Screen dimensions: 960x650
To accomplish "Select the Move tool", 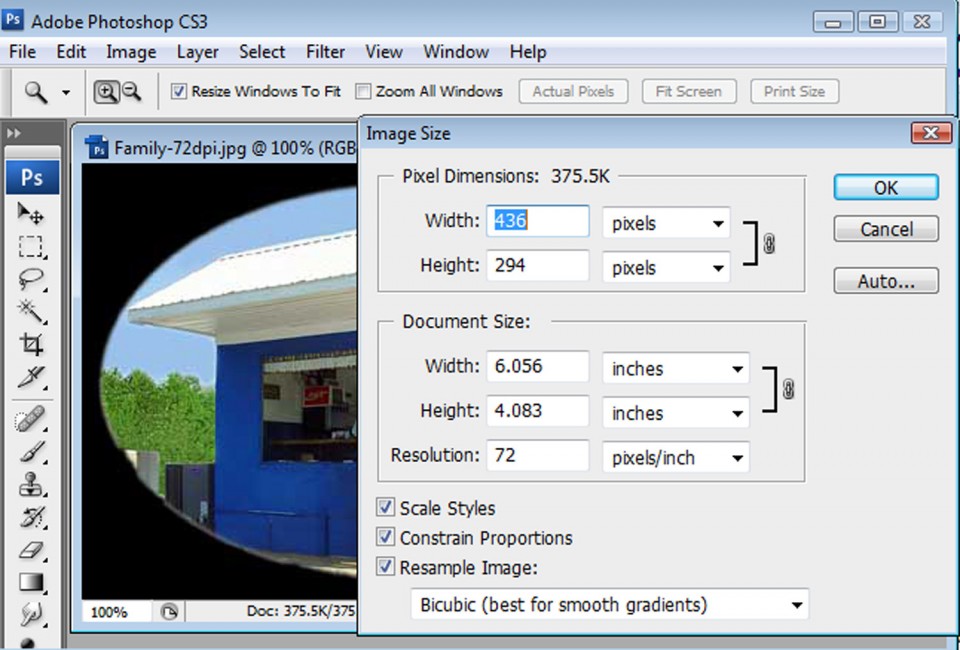I will click(x=31, y=212).
